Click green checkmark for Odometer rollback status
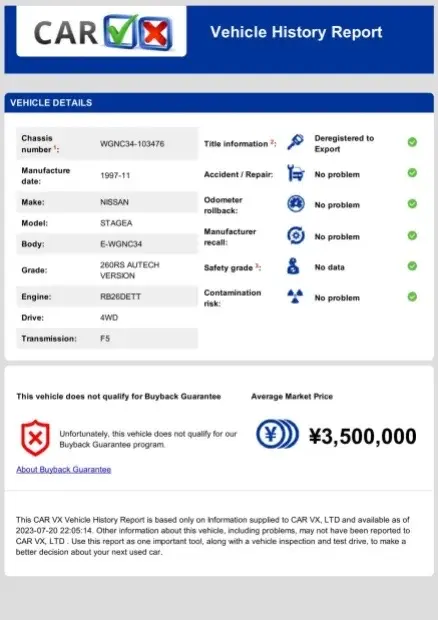 point(412,204)
